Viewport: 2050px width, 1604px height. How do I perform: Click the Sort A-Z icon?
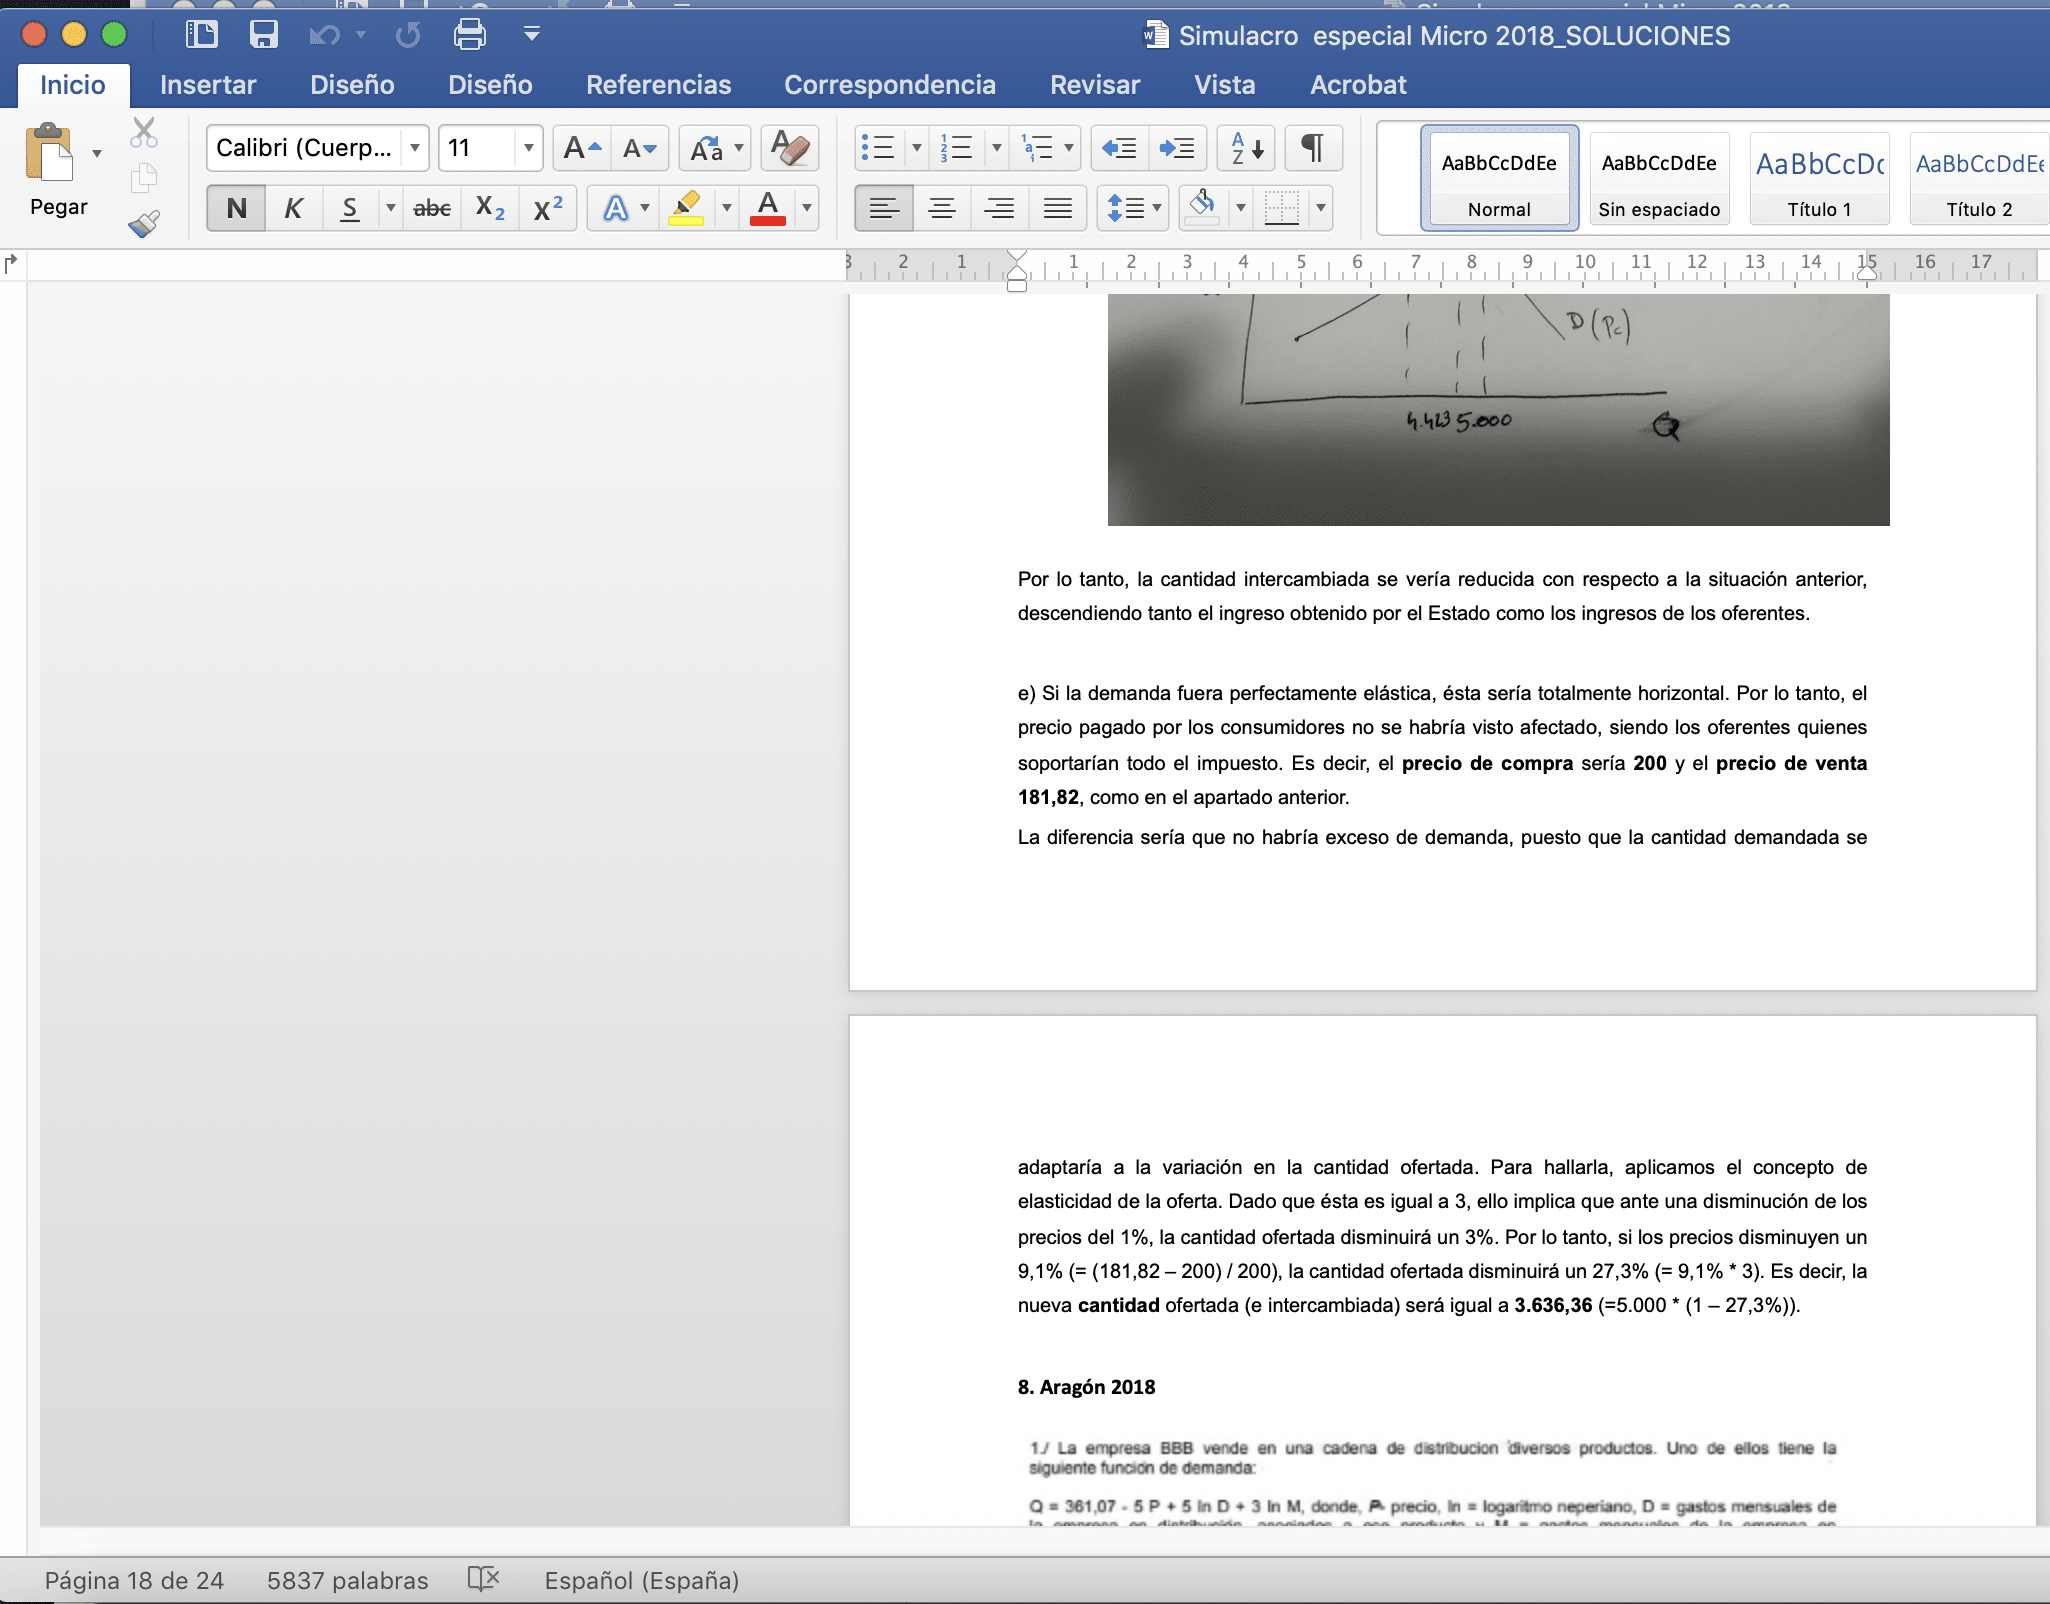point(1246,148)
